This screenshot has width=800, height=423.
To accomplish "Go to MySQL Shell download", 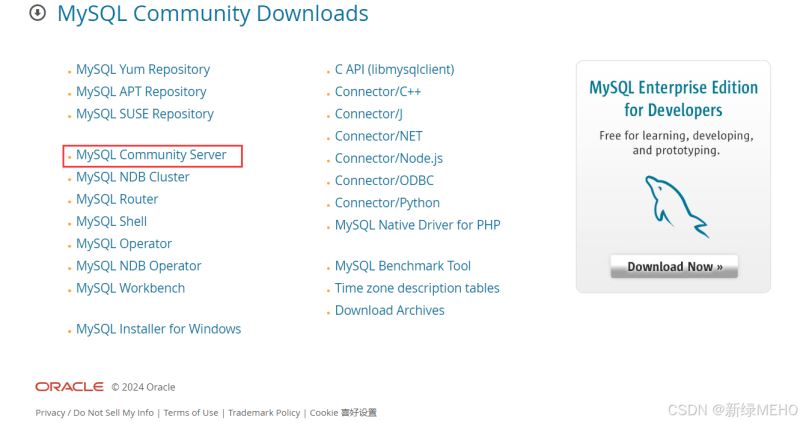I will click(111, 221).
